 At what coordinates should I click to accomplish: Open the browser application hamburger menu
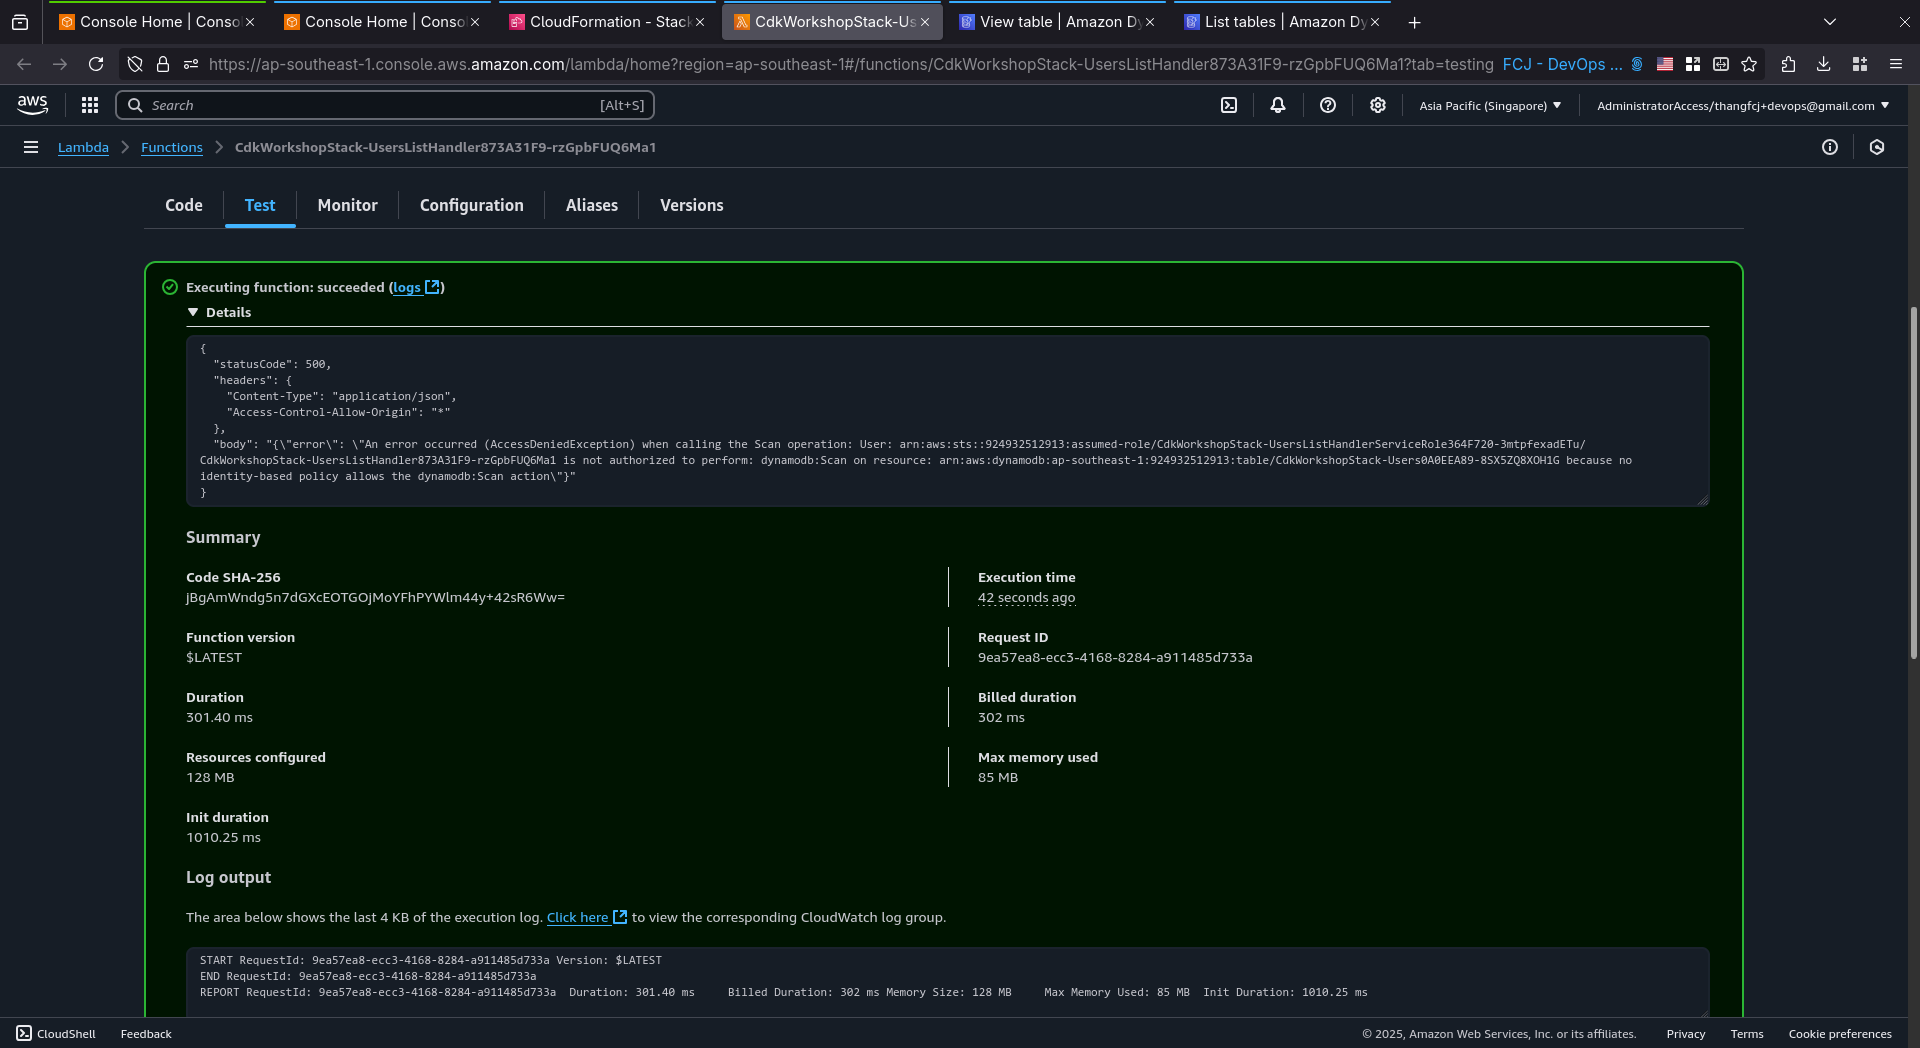[1896, 64]
